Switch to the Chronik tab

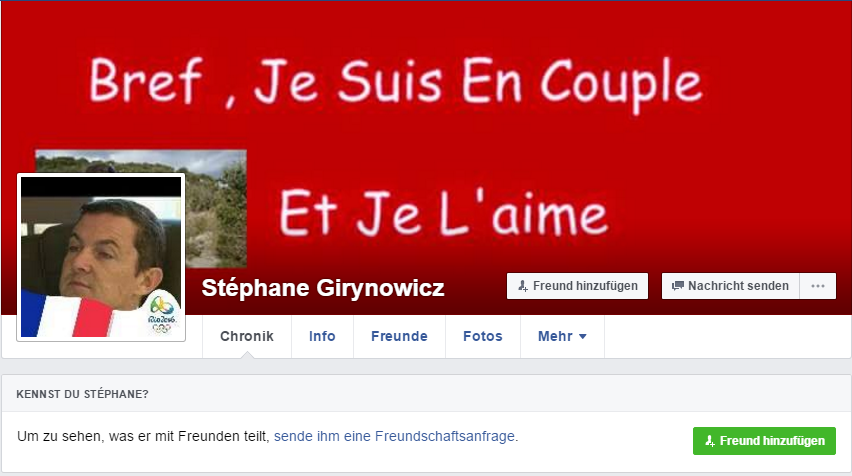pos(247,336)
